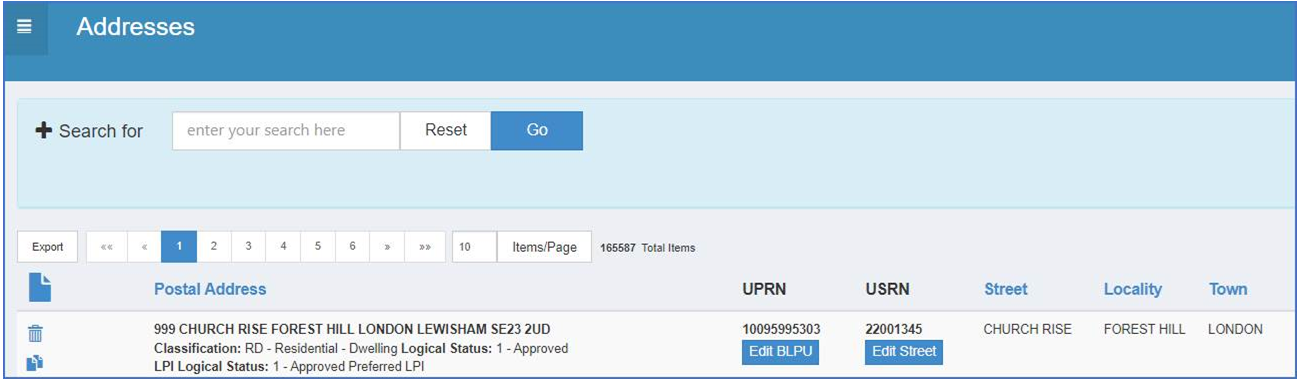Click the CHURCH RISE street cell

1027,329
